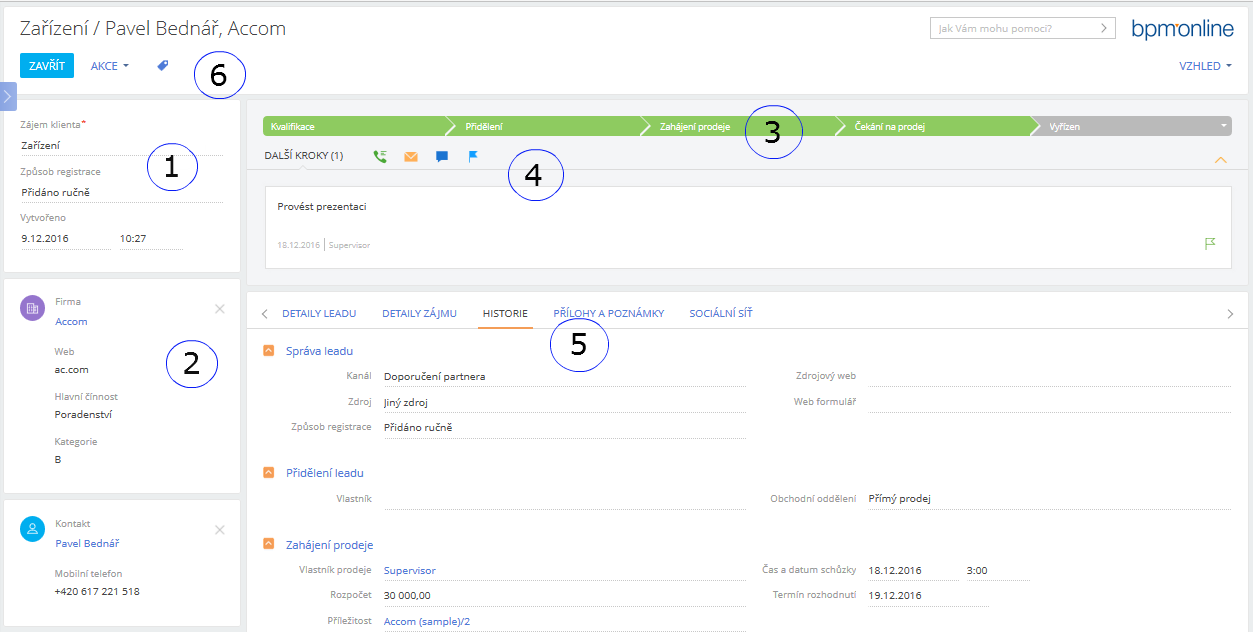The height and width of the screenshot is (632, 1253).
Task: Select the Přidělení stage
Action: pos(548,127)
